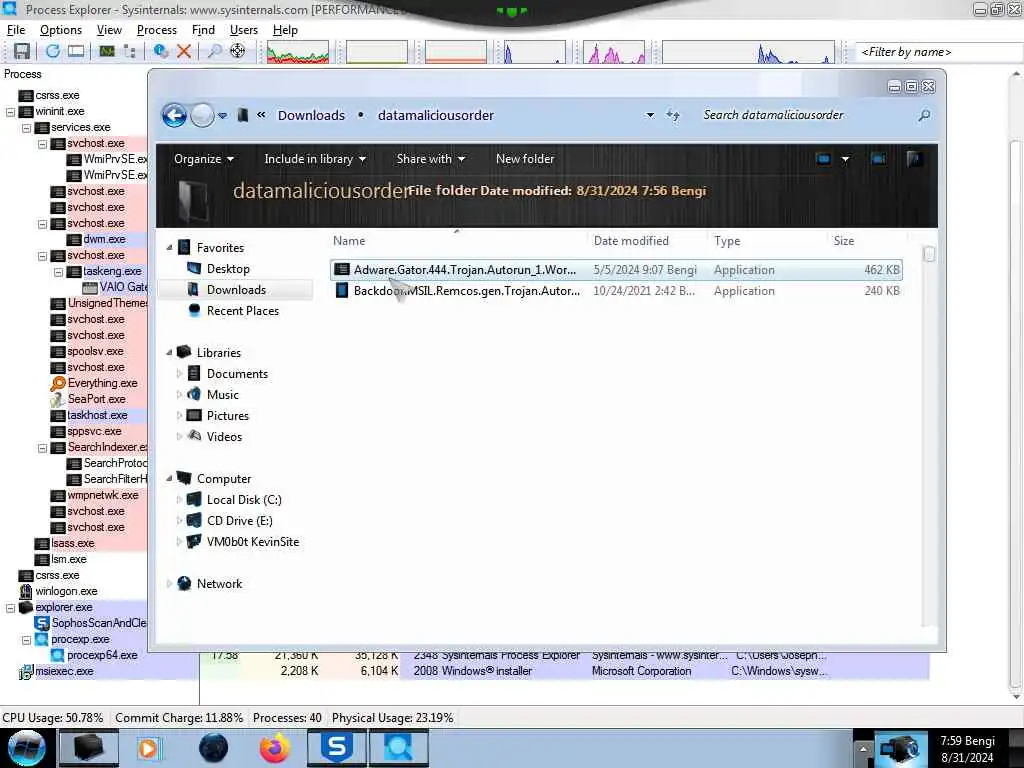Viewport: 1024px width, 768px height.
Task: Click the Save icon in Process Explorer toolbar
Action: (x=22, y=51)
